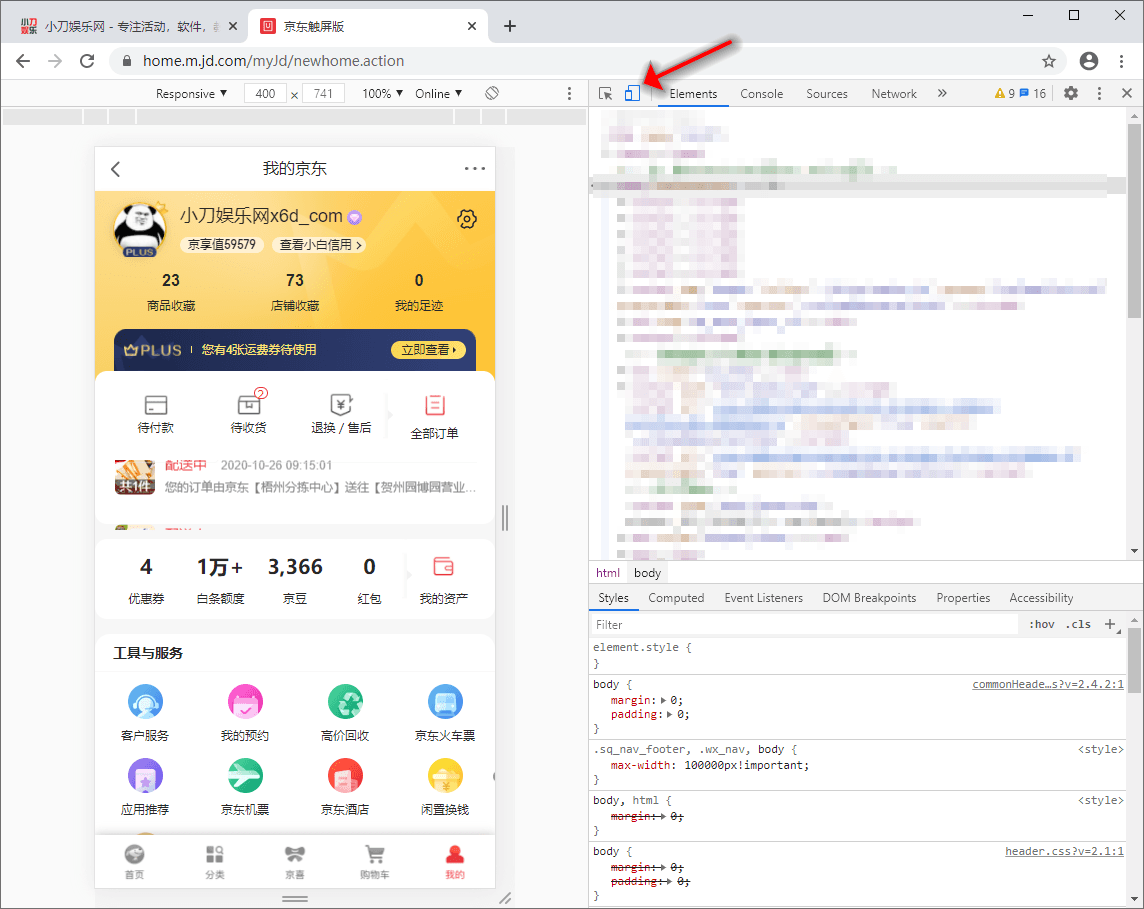Screen dimensions: 1144x909
Task: Switch to the Computed styles tab
Action: [x=676, y=597]
